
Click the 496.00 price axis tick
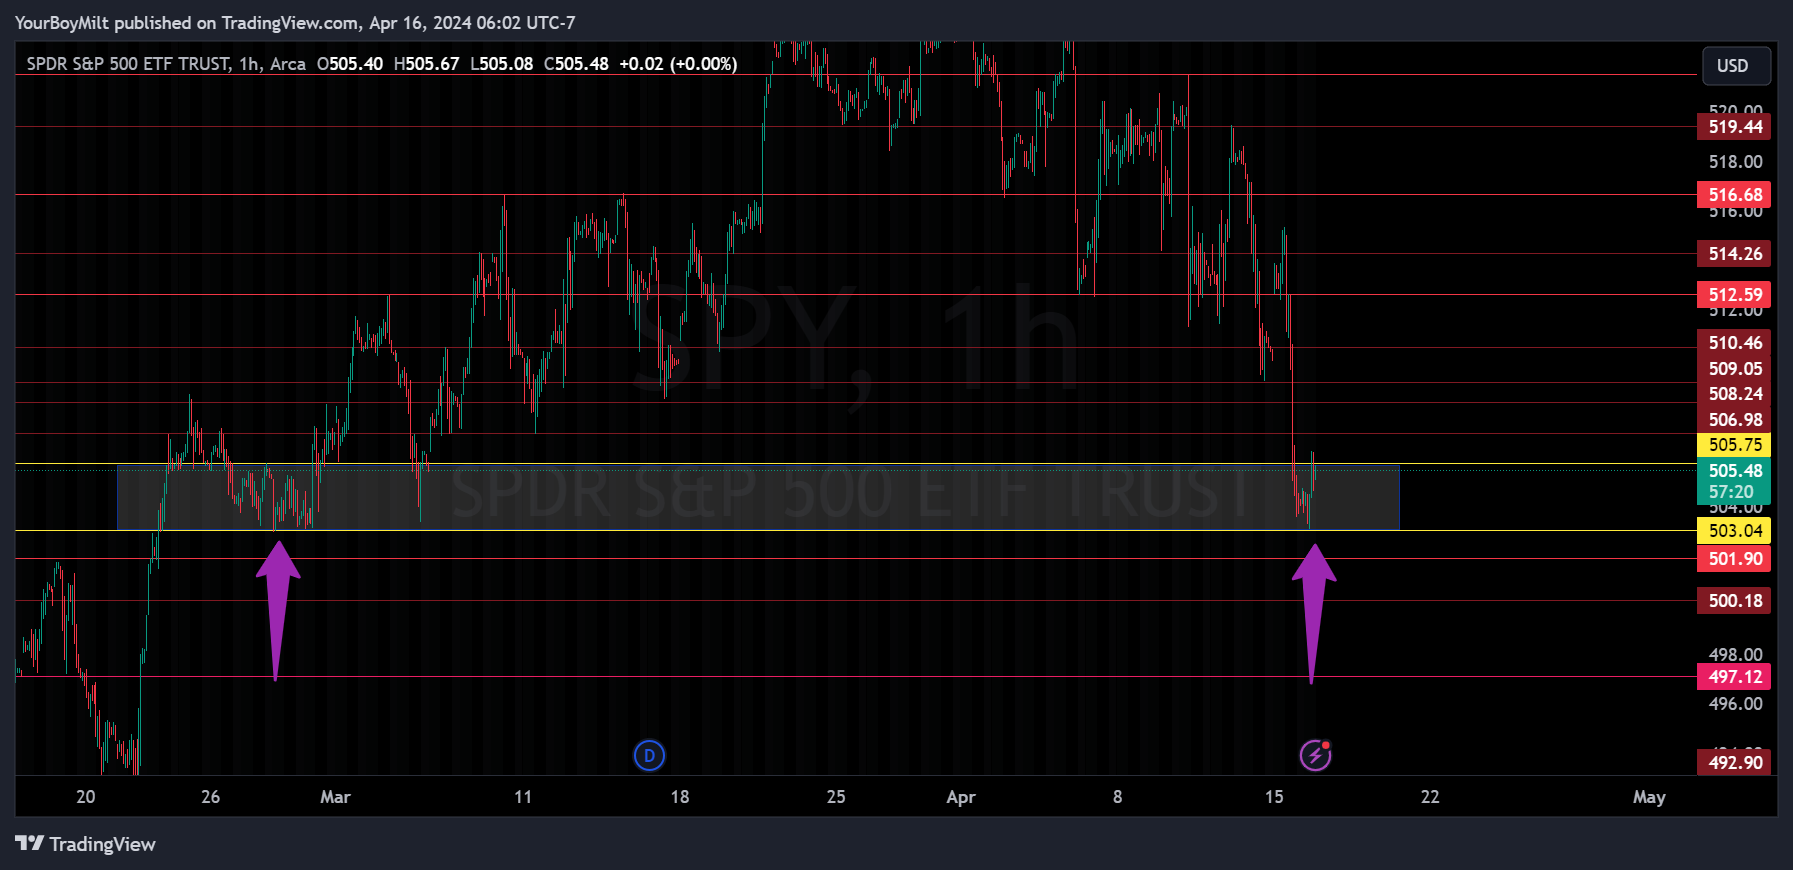pos(1735,704)
